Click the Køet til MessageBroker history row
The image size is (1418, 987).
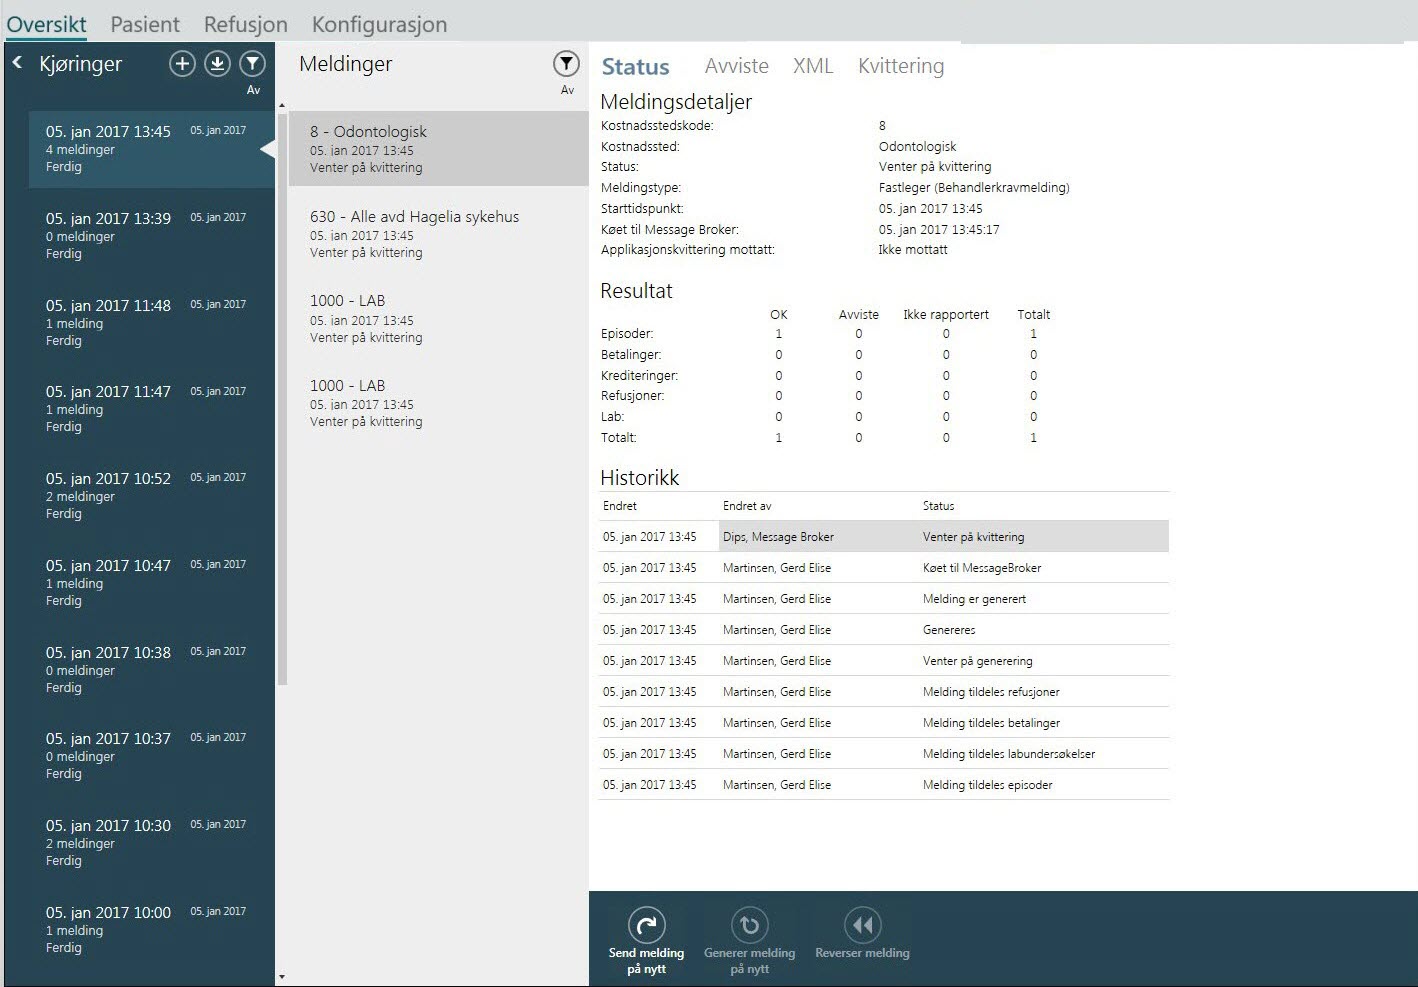pyautogui.click(x=882, y=568)
